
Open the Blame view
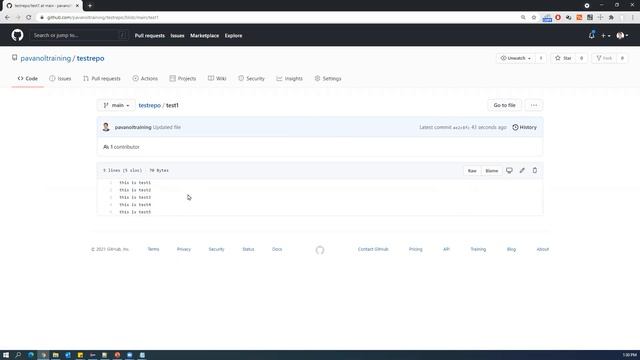pyautogui.click(x=491, y=171)
